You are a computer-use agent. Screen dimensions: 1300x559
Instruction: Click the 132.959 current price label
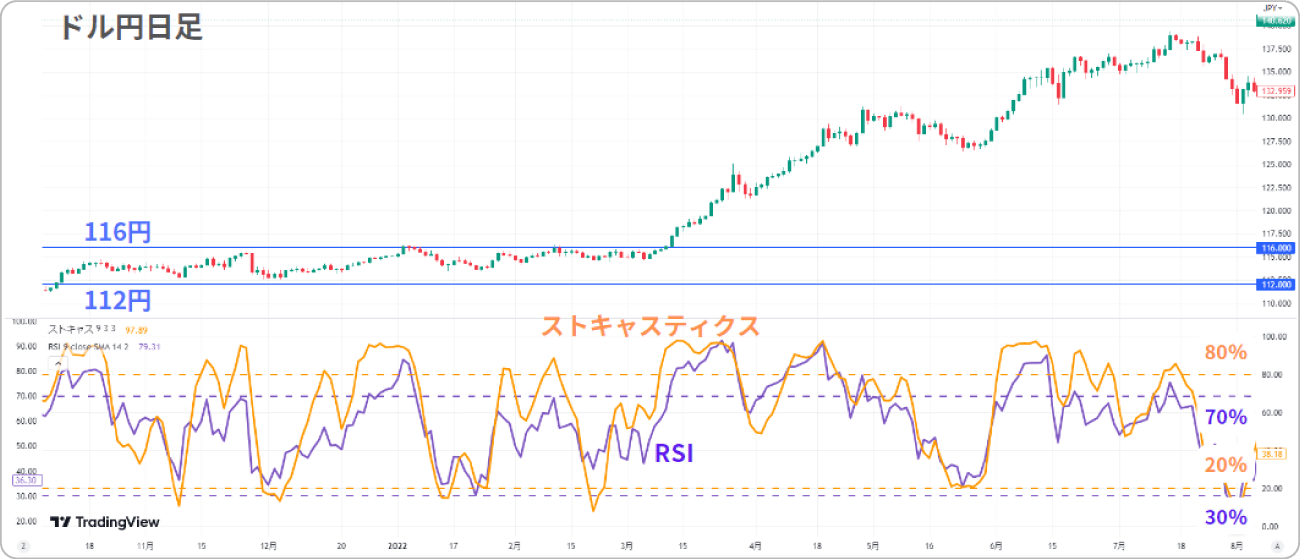[x=1273, y=92]
